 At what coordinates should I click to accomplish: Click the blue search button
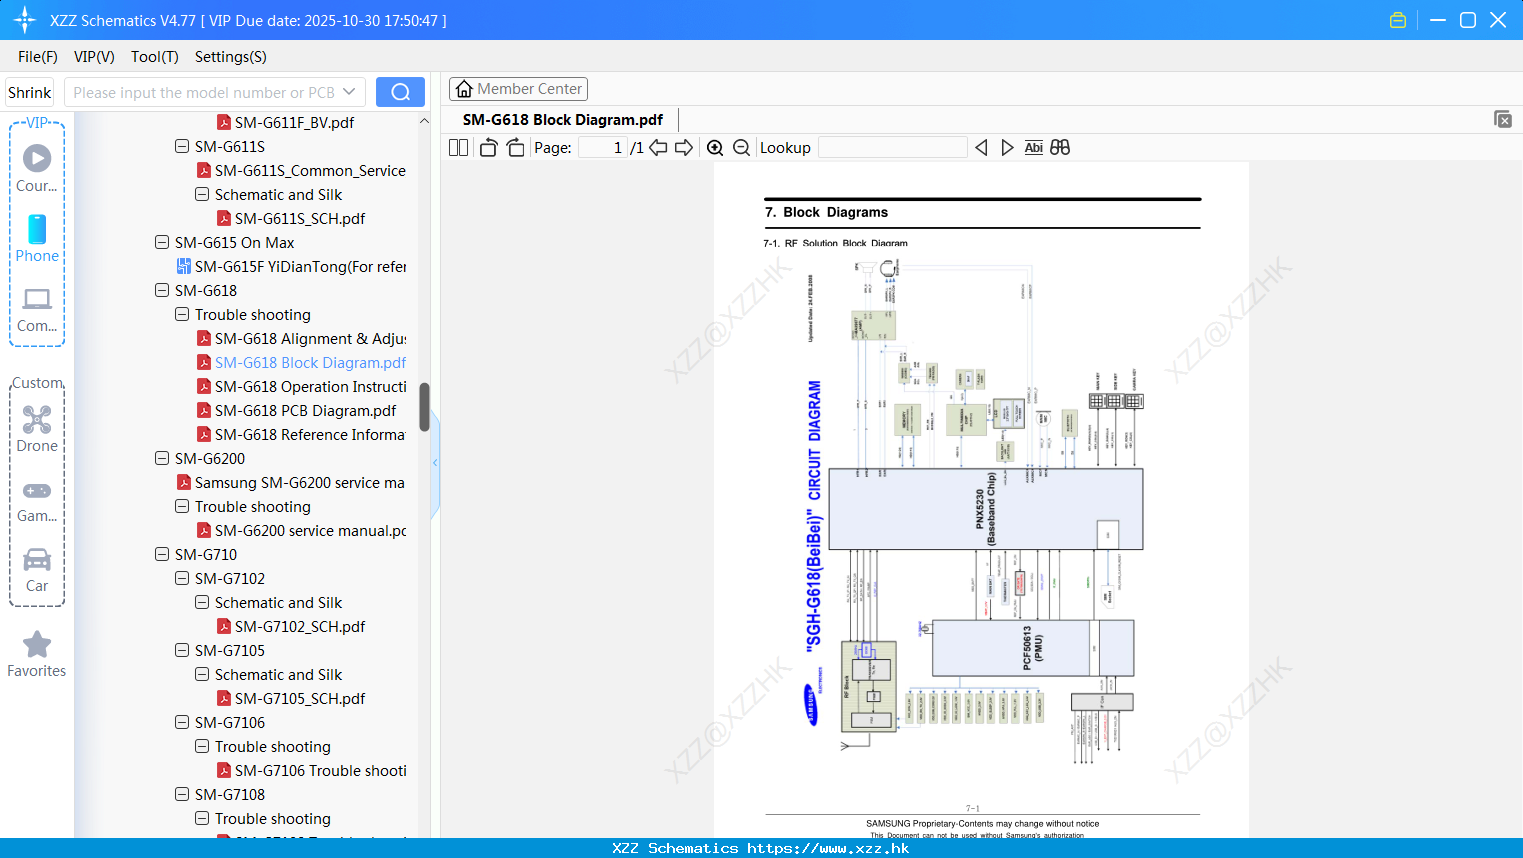point(400,92)
